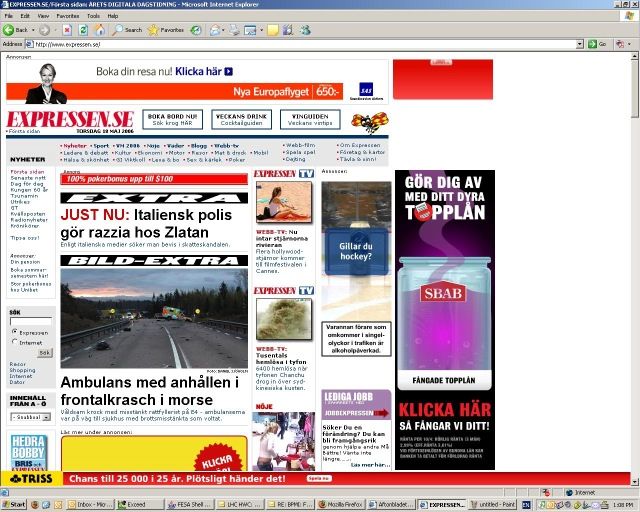This screenshot has height=512, width=640.
Task: Open Ambulans med anhållen headline
Action: (x=149, y=391)
